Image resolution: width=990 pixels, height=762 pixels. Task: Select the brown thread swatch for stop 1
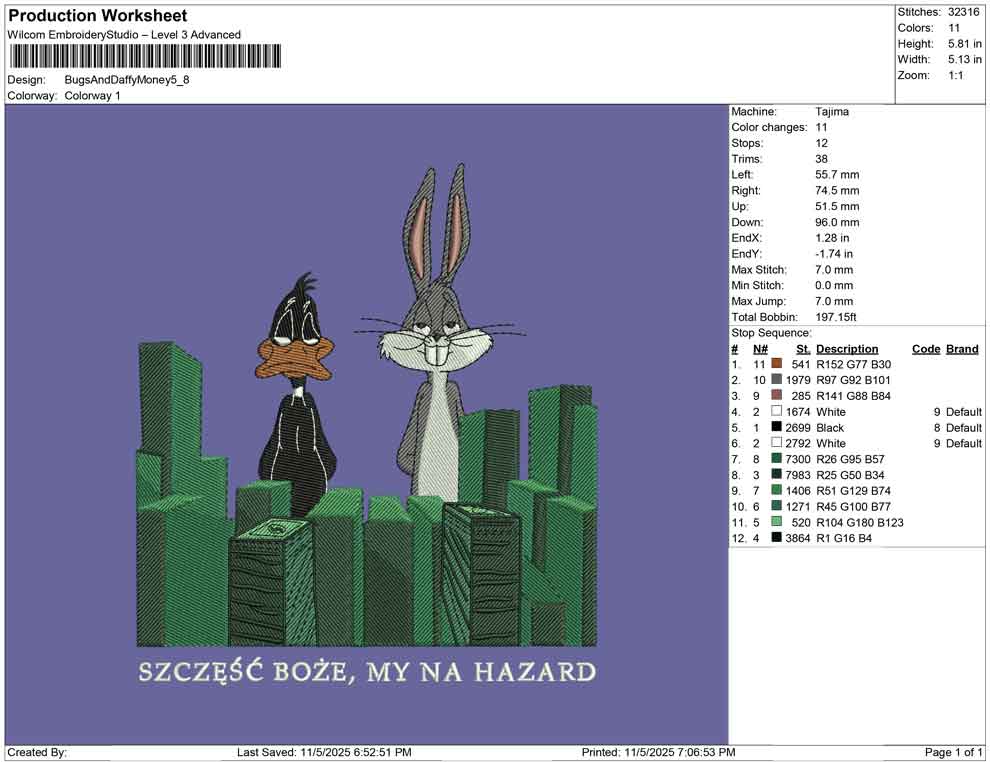point(775,364)
